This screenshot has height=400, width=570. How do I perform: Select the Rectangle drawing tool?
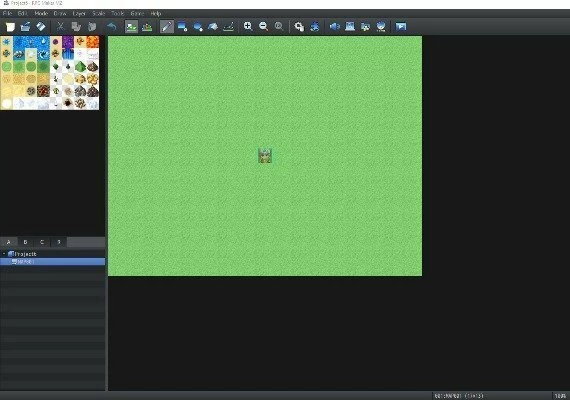(x=182, y=27)
